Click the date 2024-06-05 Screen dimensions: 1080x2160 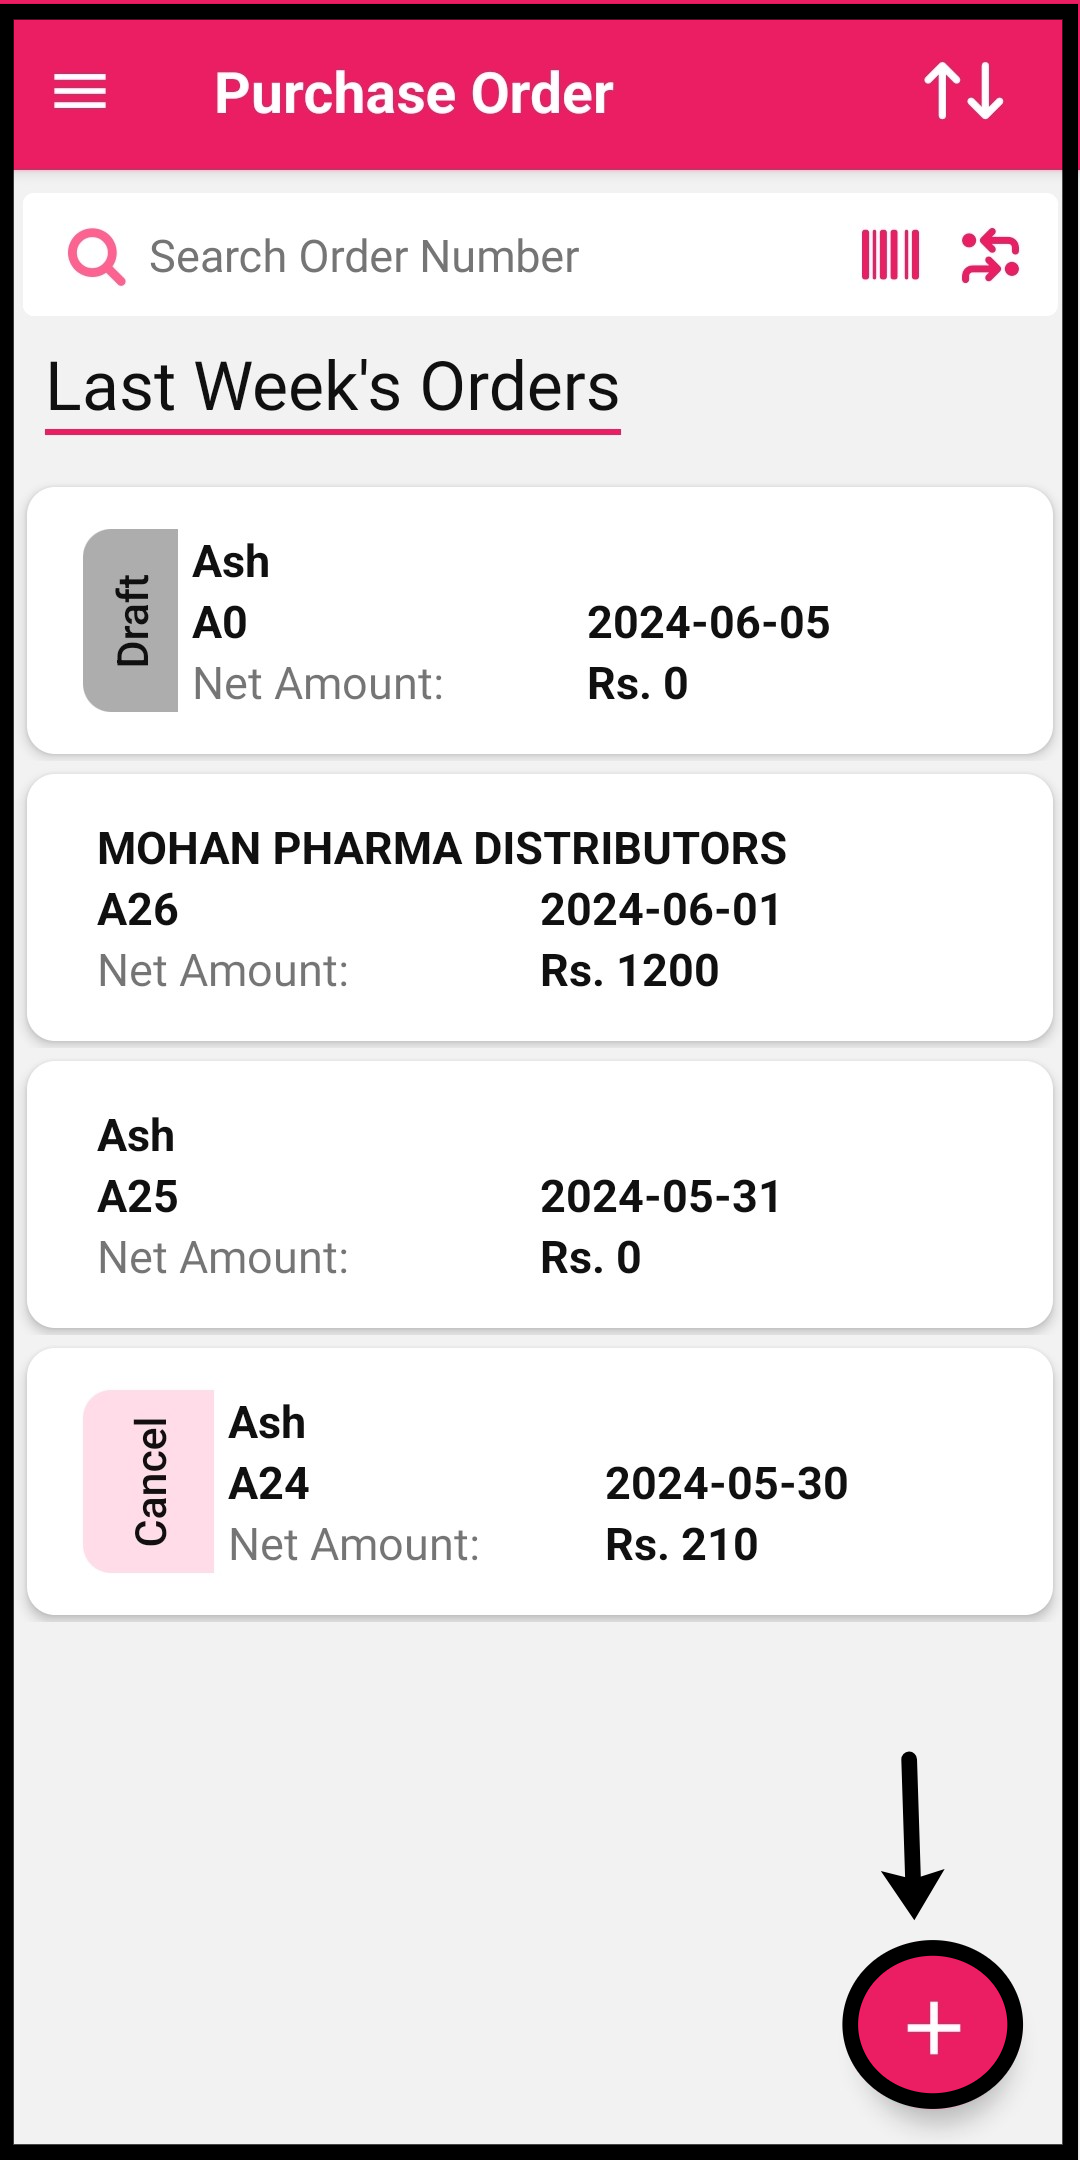tap(708, 623)
